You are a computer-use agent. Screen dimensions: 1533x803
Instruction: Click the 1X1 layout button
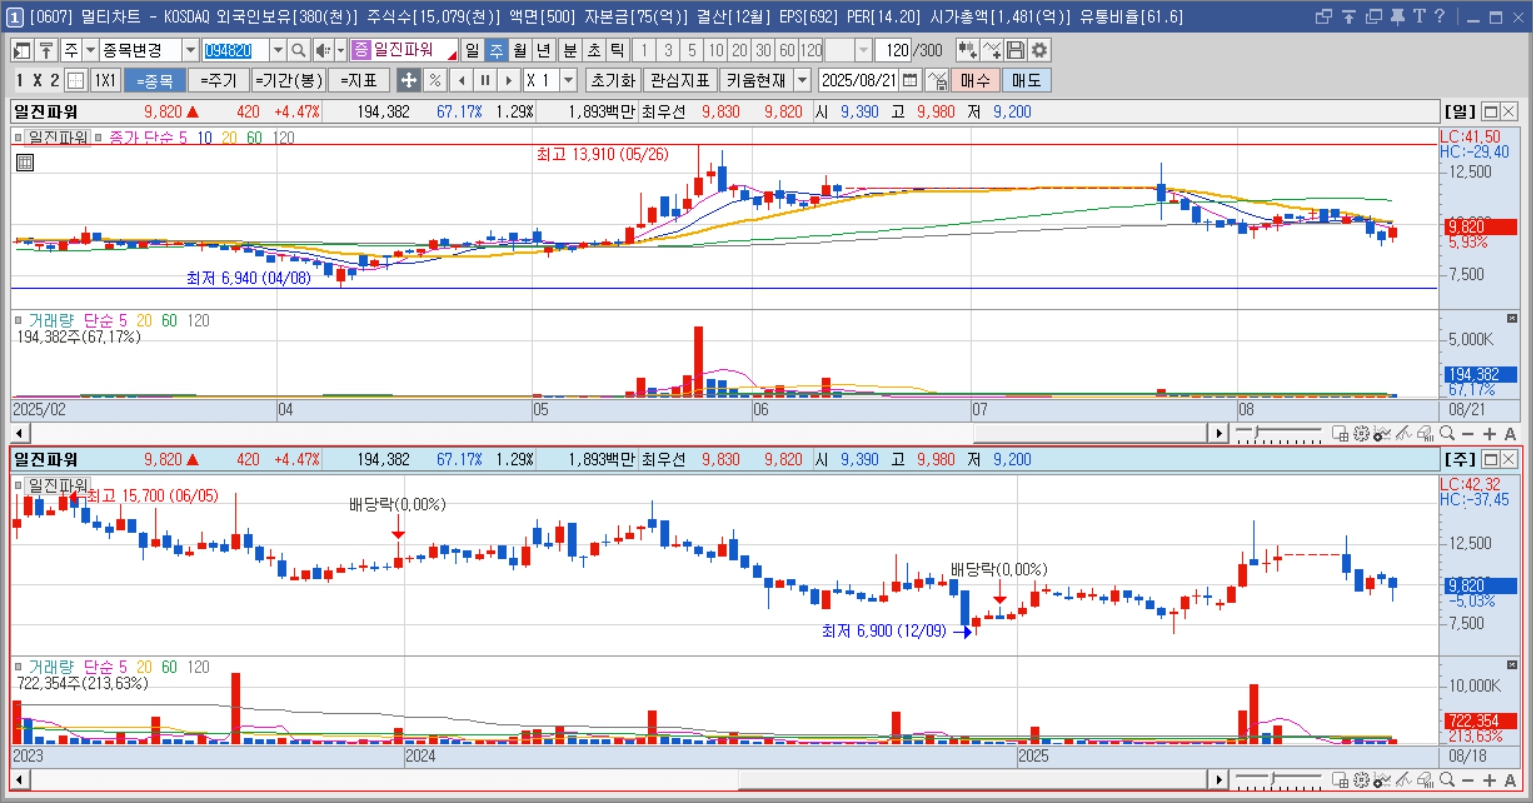[x=105, y=80]
